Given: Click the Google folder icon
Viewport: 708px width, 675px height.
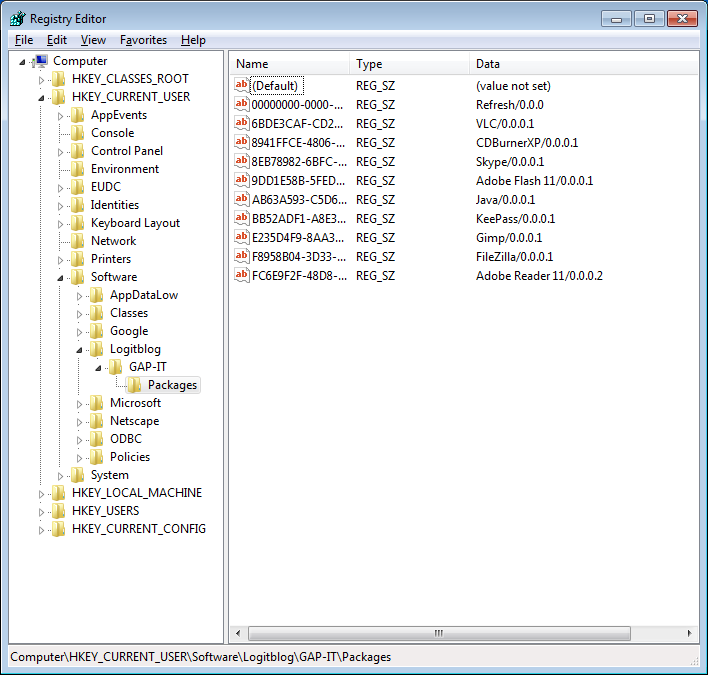Looking at the screenshot, I should pyautogui.click(x=96, y=331).
